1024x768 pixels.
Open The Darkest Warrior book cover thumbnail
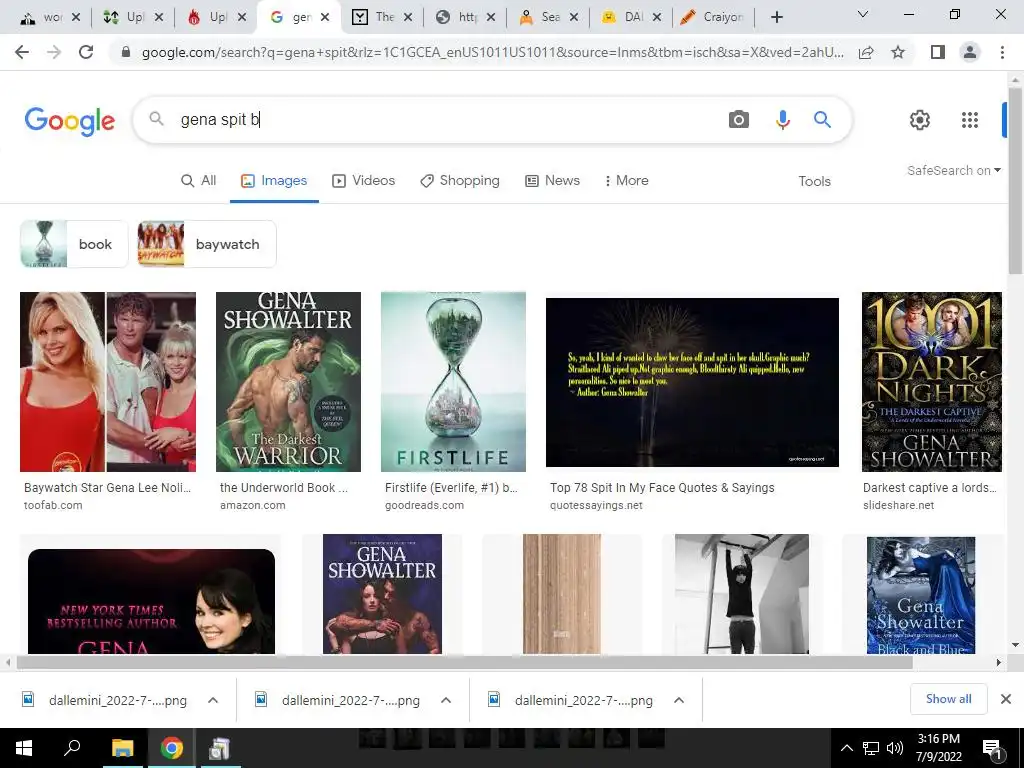point(288,381)
